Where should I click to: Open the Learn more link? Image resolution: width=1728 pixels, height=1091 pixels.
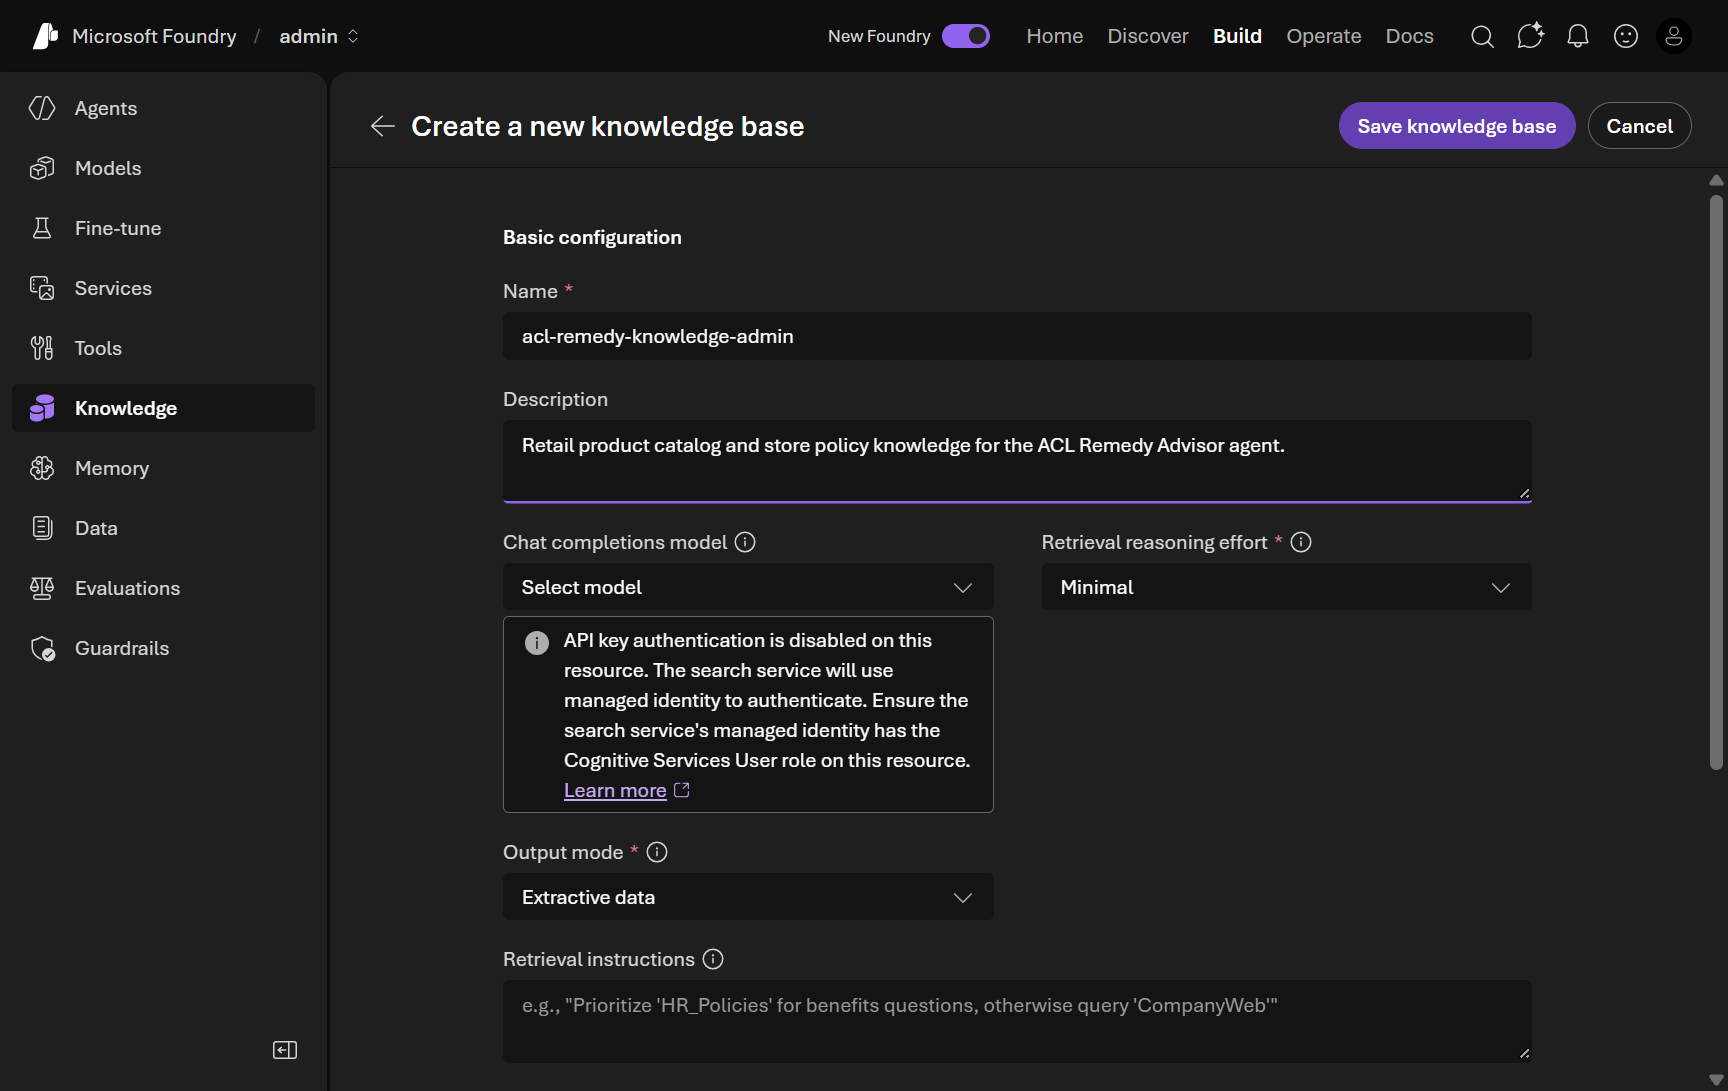pyautogui.click(x=615, y=790)
